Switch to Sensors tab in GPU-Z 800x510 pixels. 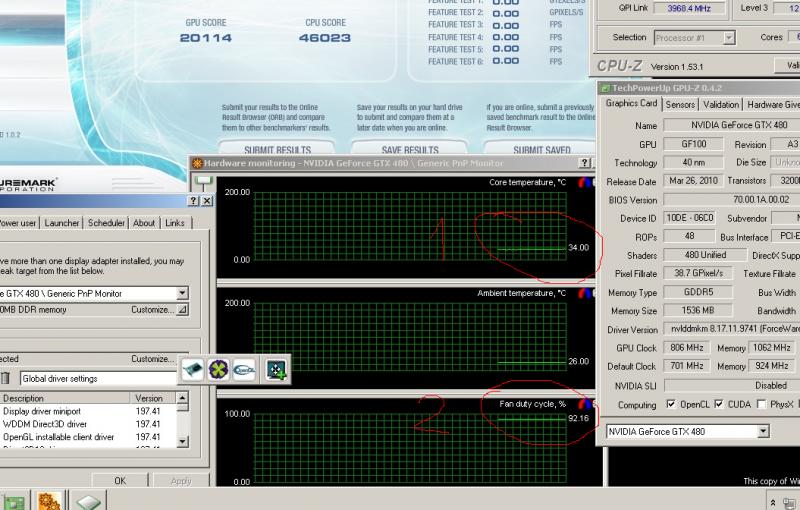pyautogui.click(x=680, y=105)
